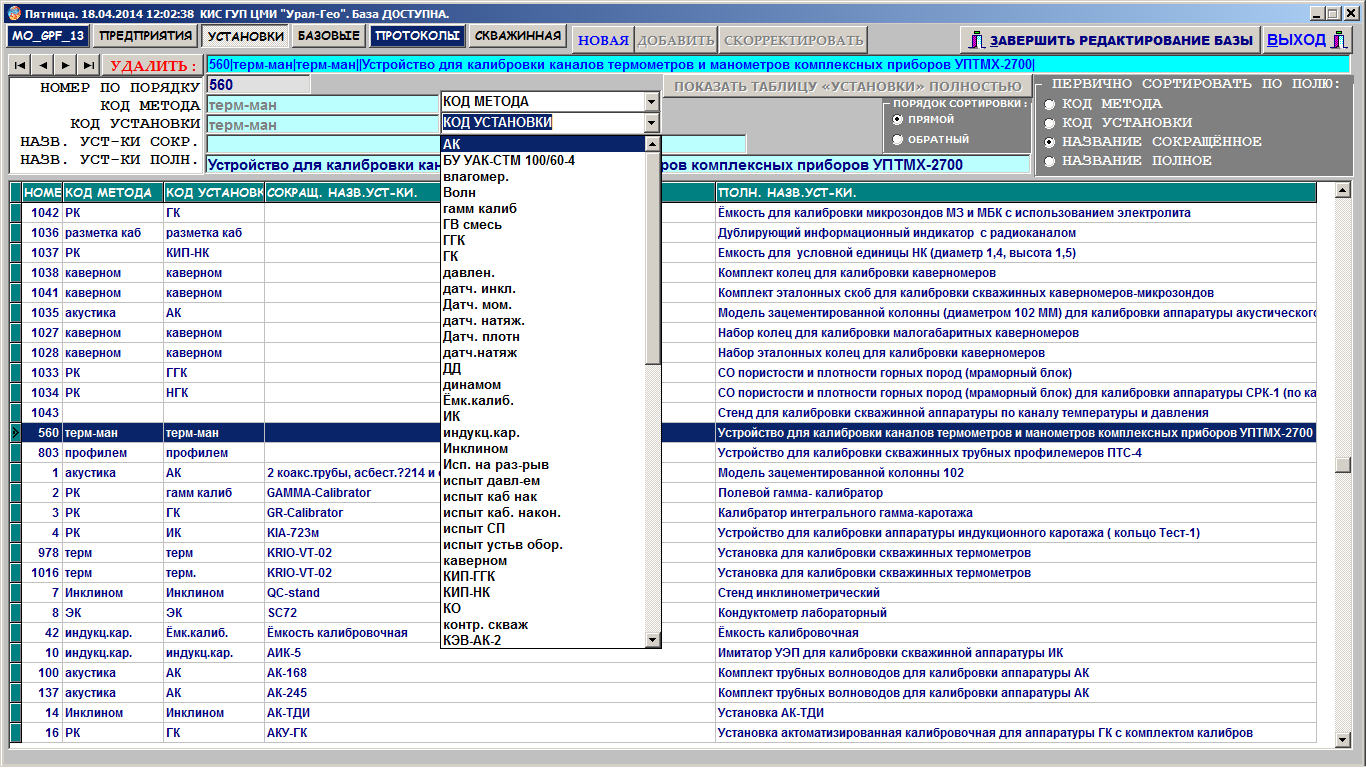Image resolution: width=1366 pixels, height=768 pixels.
Task: Click the row selector for row 803 профилем
Action: point(15,453)
